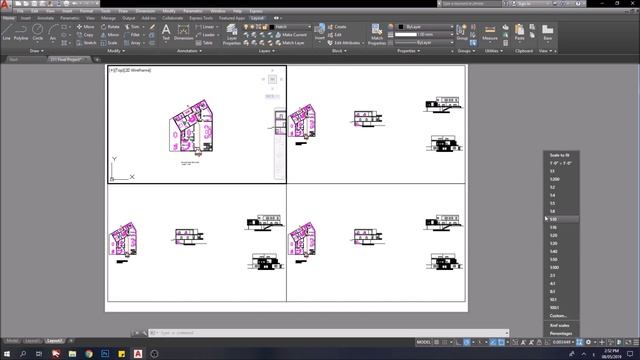Viewport: 640px width, 360px height.
Task: Click Match Layer tool
Action: (x=290, y=42)
